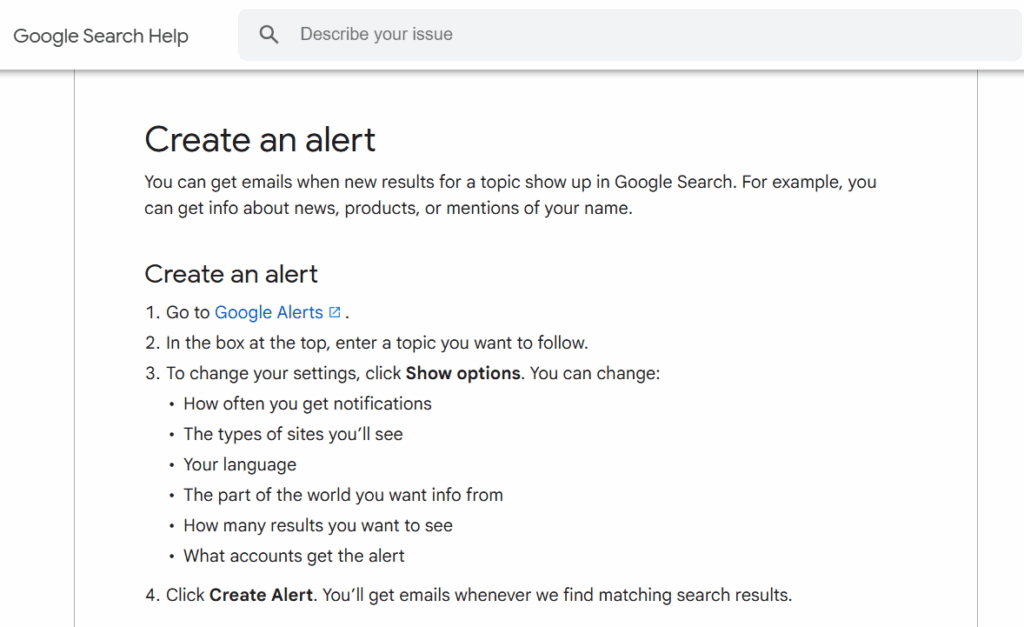Click the intro paragraph about getting emails
The image size is (1024, 627).
[x=510, y=195]
